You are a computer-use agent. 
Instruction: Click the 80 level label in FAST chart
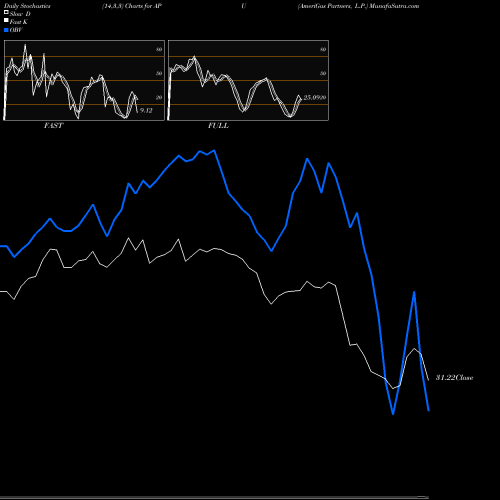159,50
